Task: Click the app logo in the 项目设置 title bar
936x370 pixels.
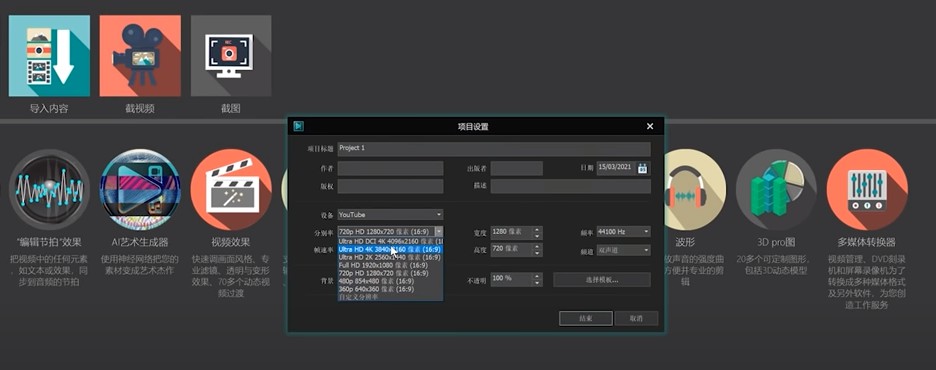Action: coord(298,126)
